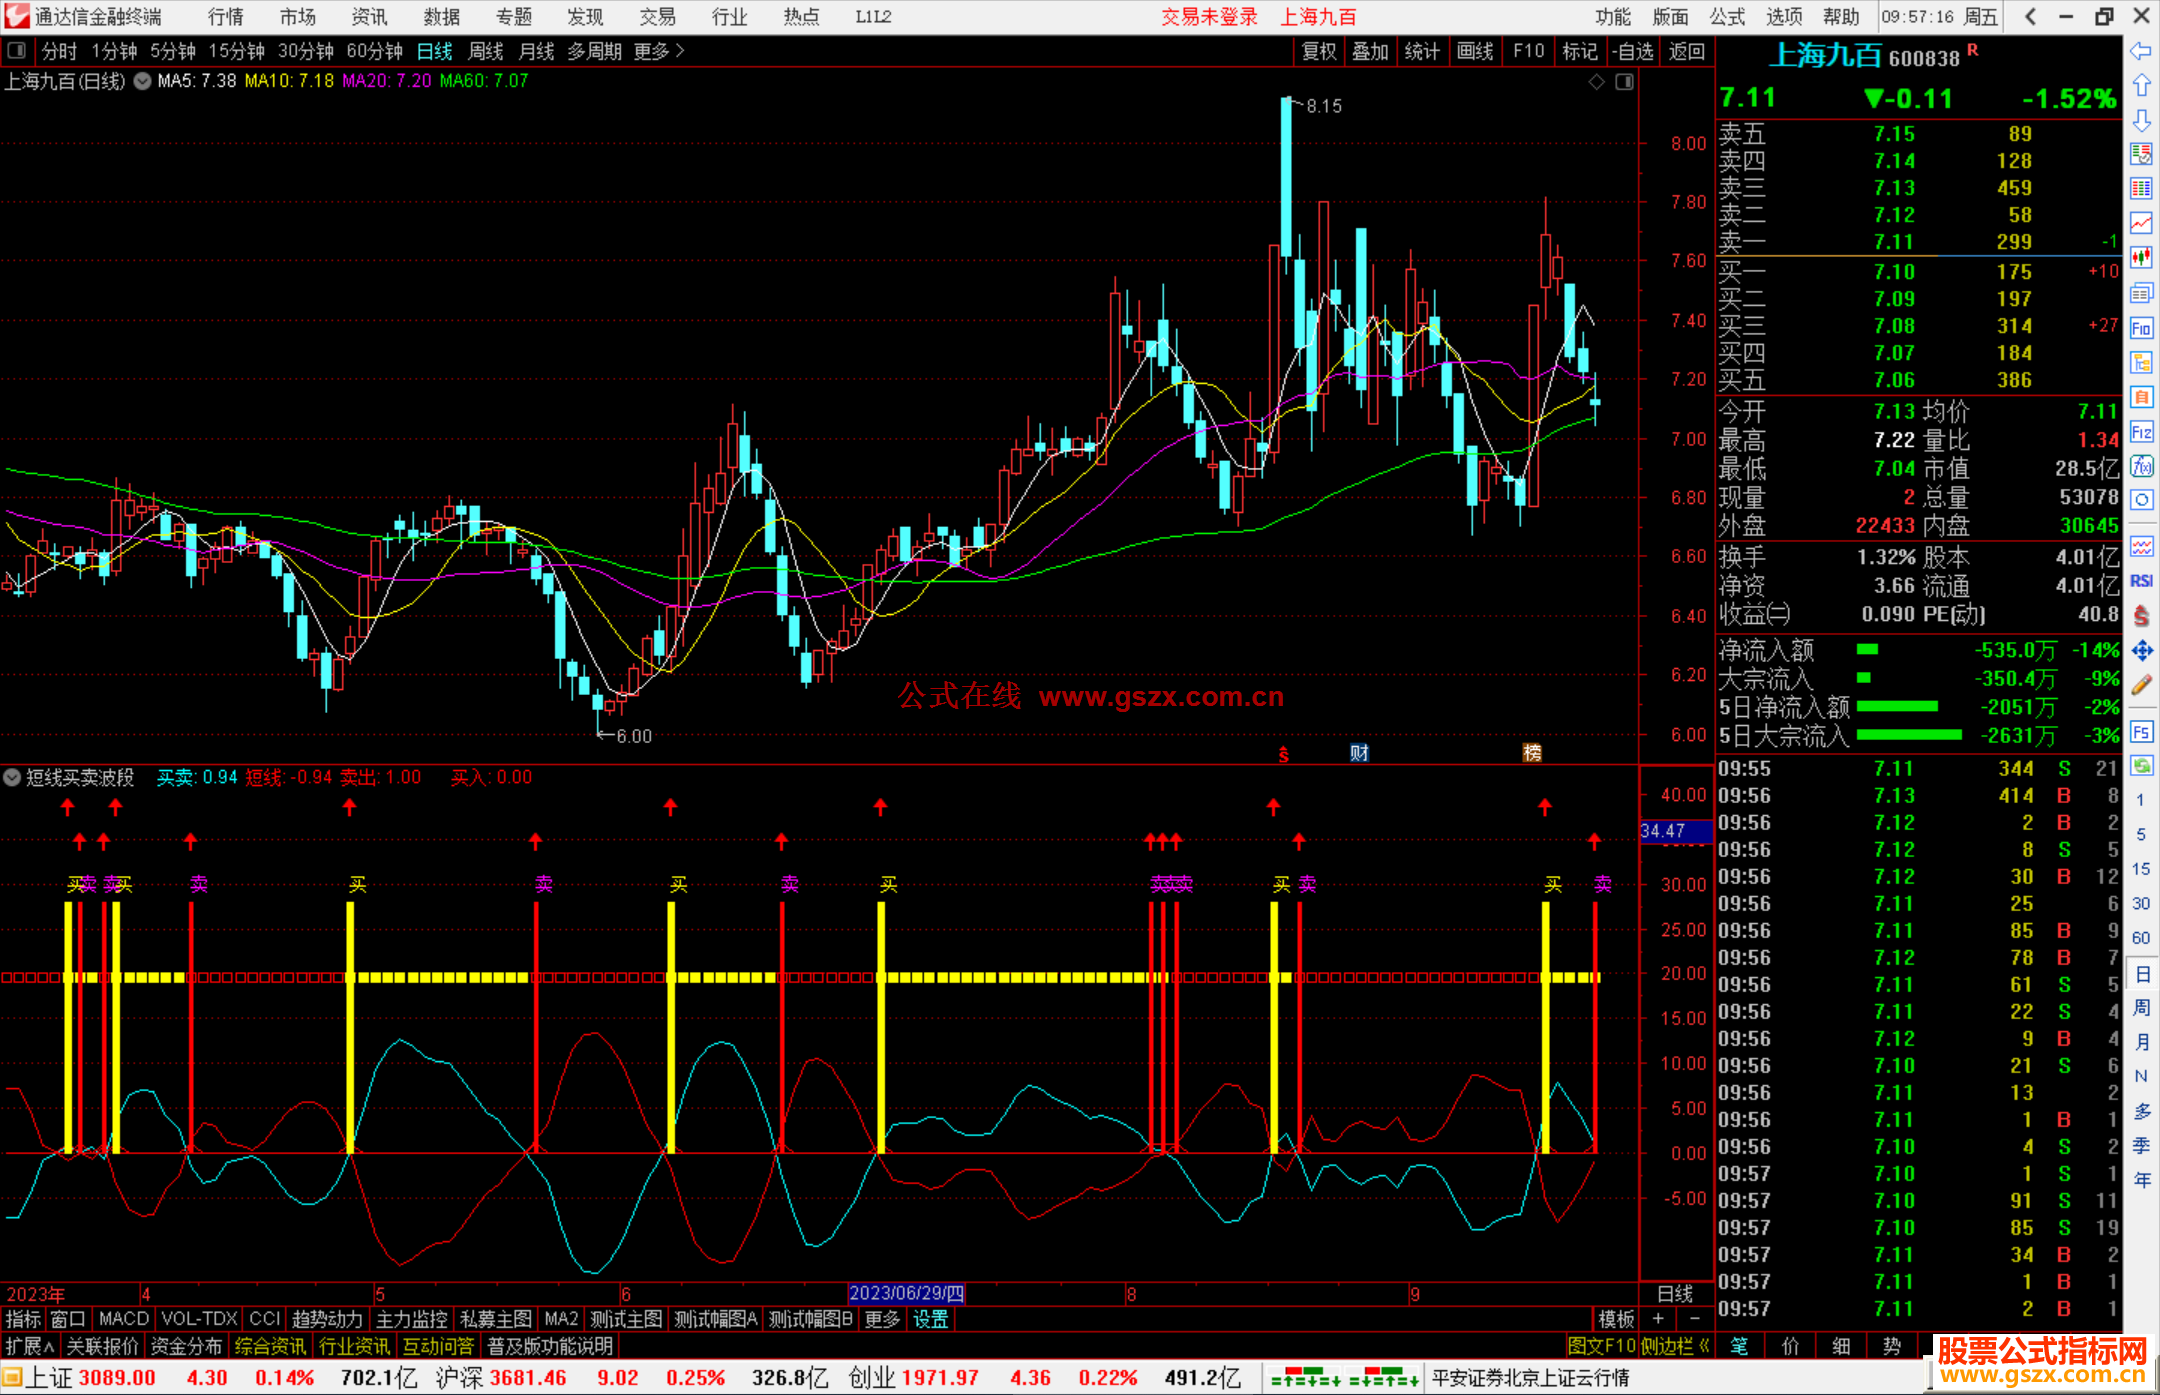
Task: Click the F10 company info icon
Action: (2141, 328)
